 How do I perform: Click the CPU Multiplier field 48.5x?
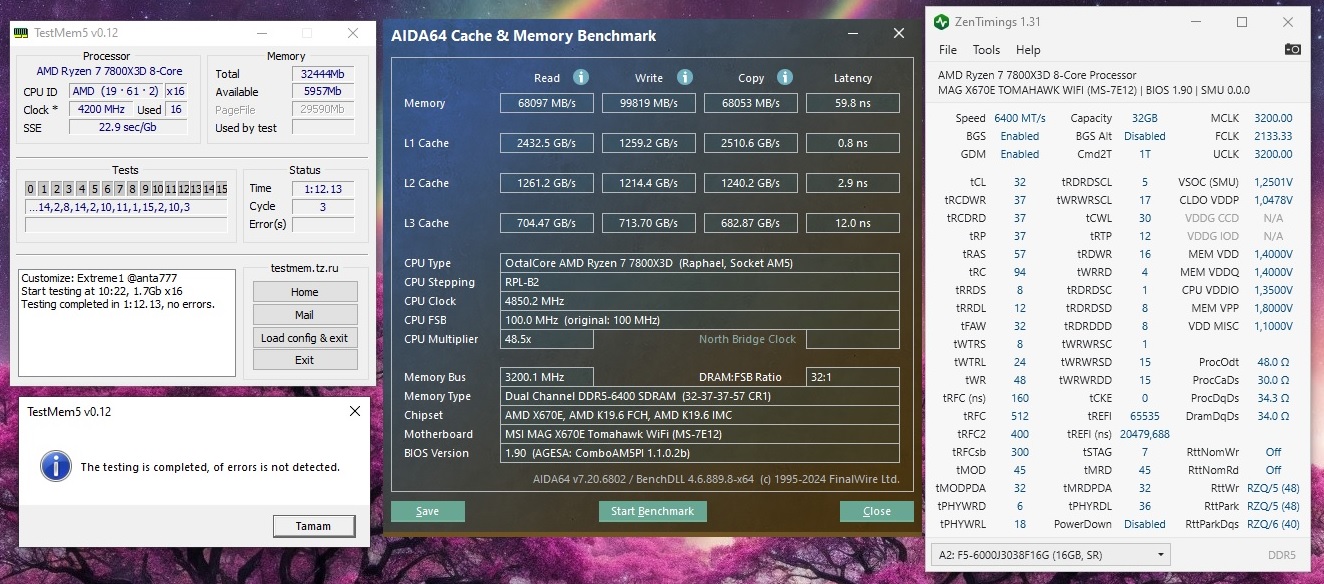tap(547, 339)
